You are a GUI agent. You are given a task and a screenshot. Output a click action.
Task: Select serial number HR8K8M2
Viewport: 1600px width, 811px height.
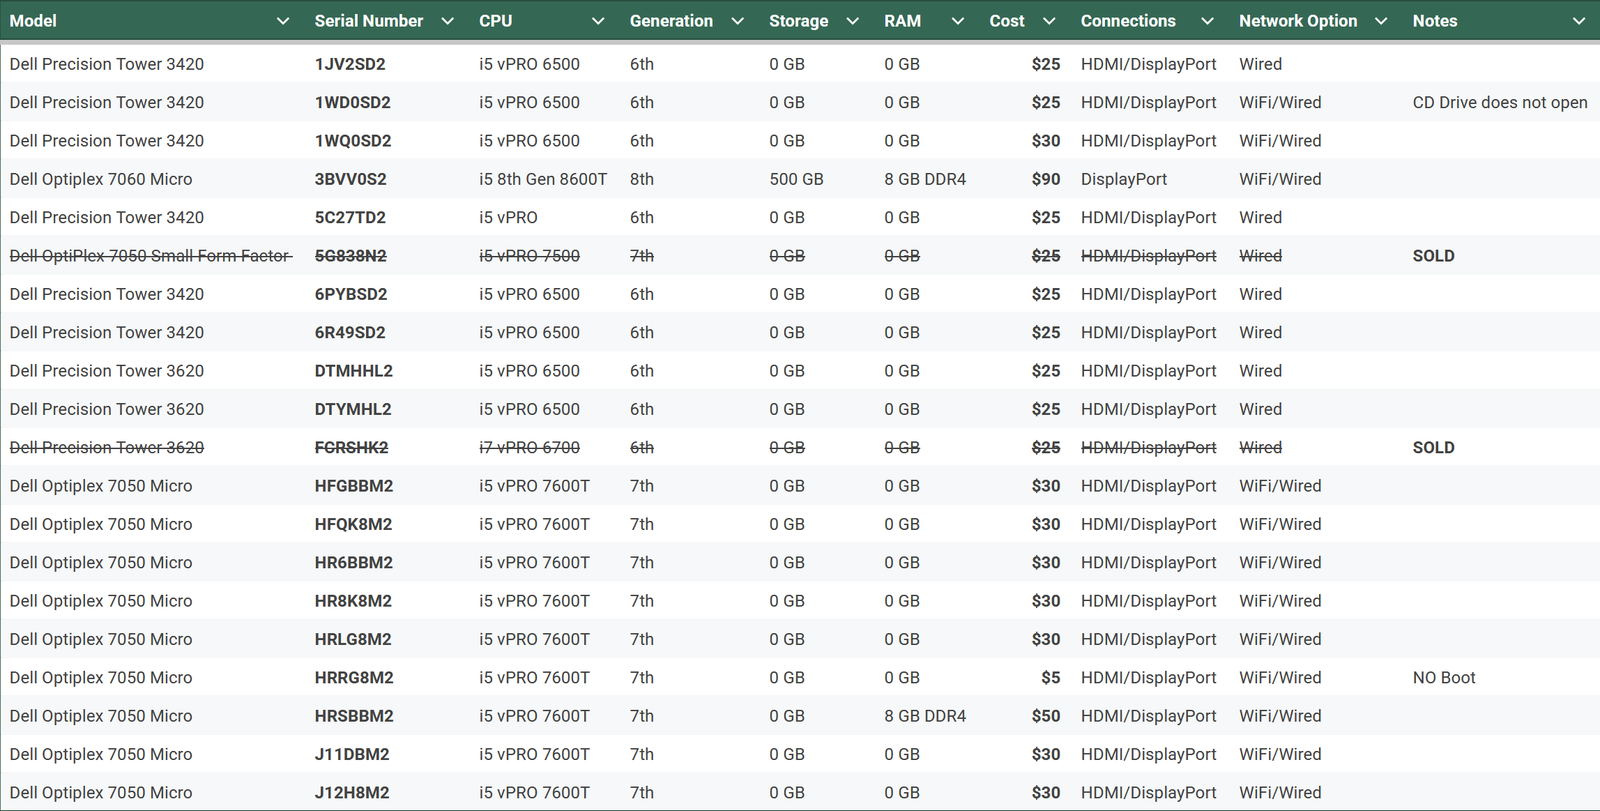click(x=353, y=601)
